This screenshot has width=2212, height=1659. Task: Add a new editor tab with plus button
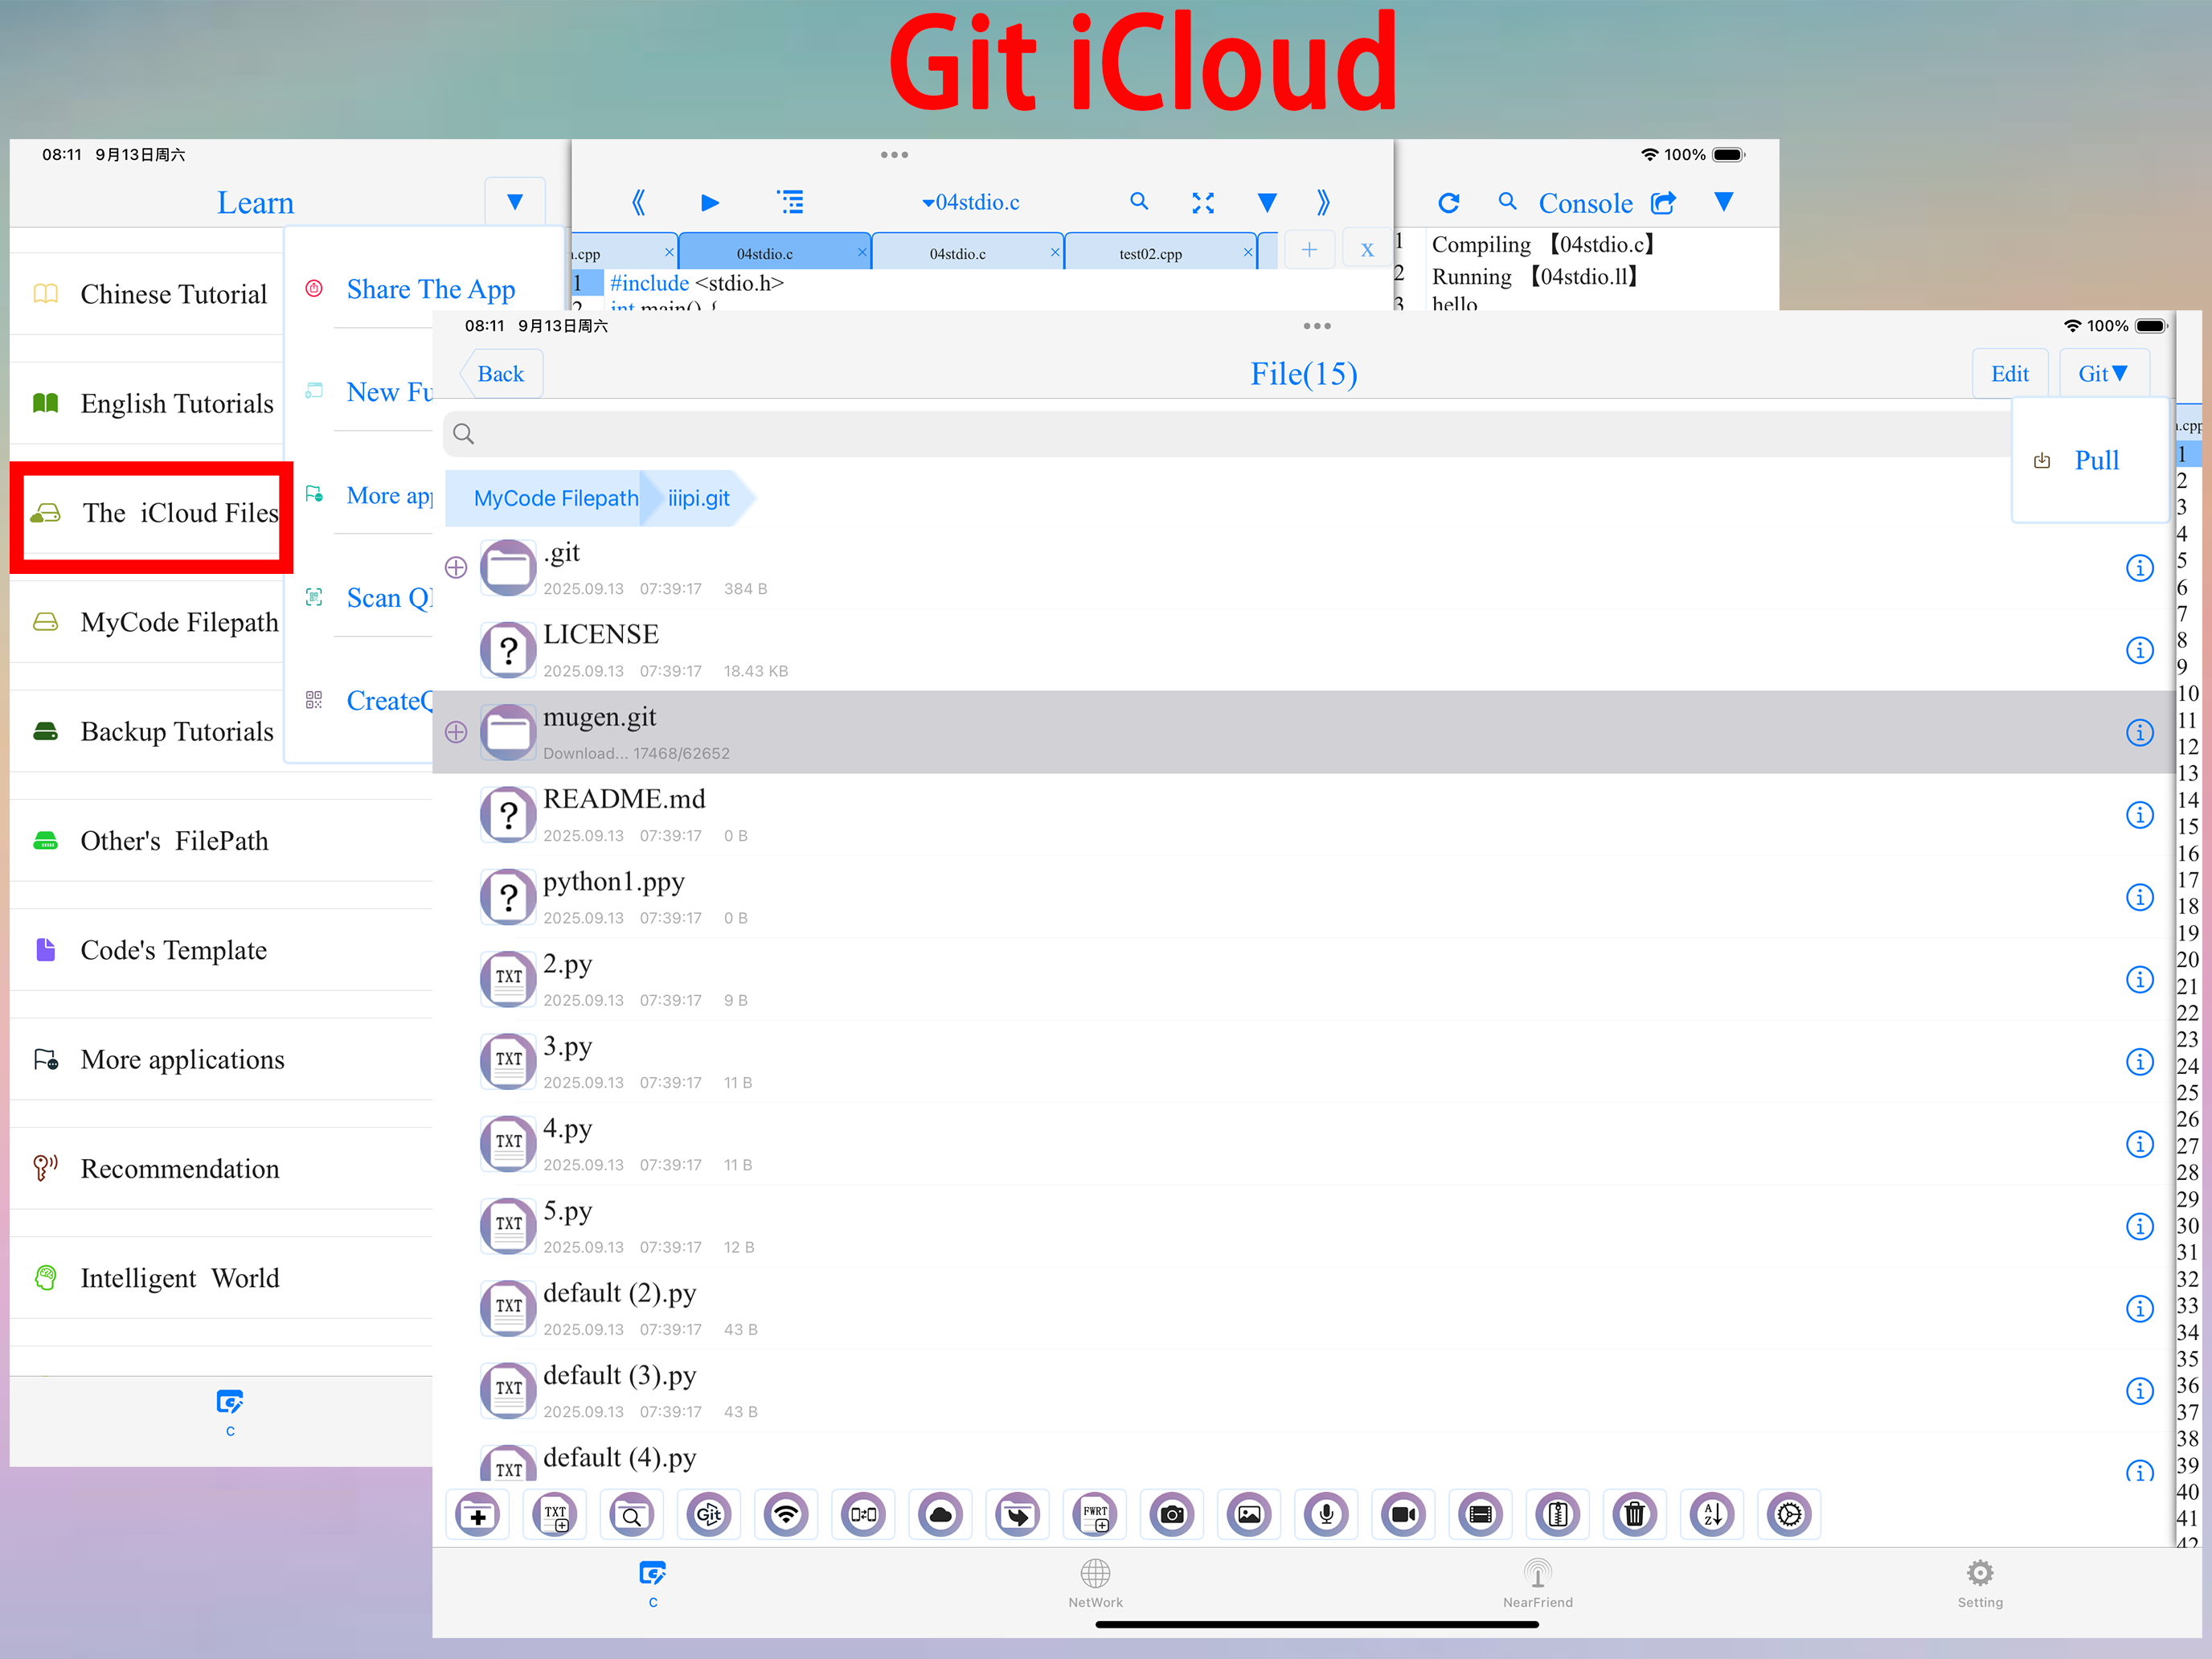[x=1309, y=250]
